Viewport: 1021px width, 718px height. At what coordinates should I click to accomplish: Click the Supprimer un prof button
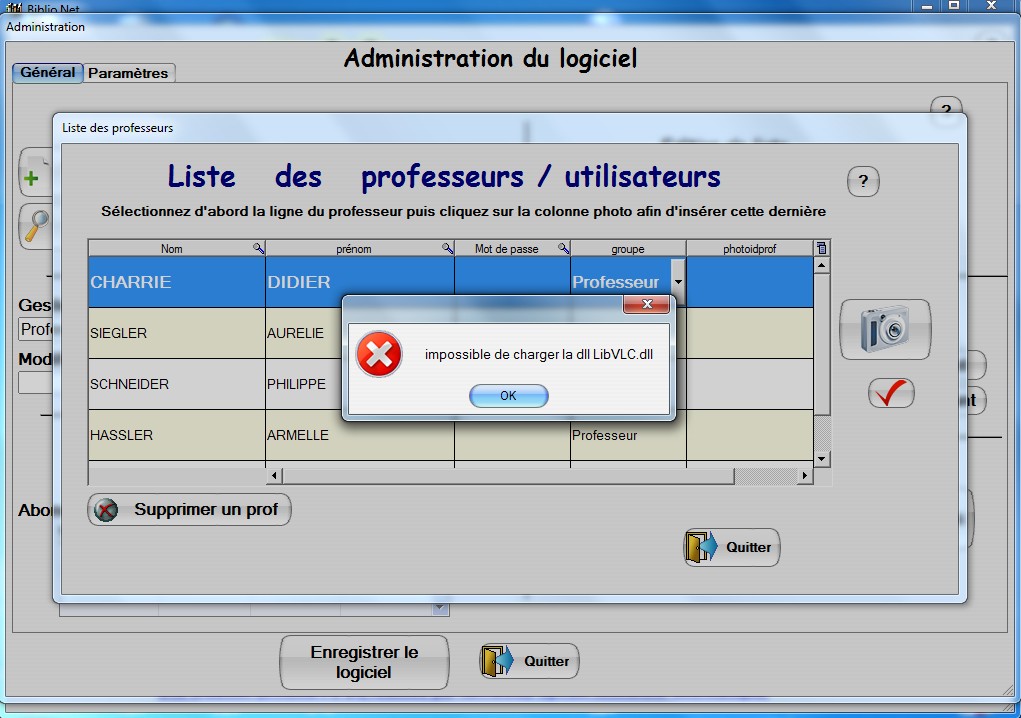[x=190, y=510]
